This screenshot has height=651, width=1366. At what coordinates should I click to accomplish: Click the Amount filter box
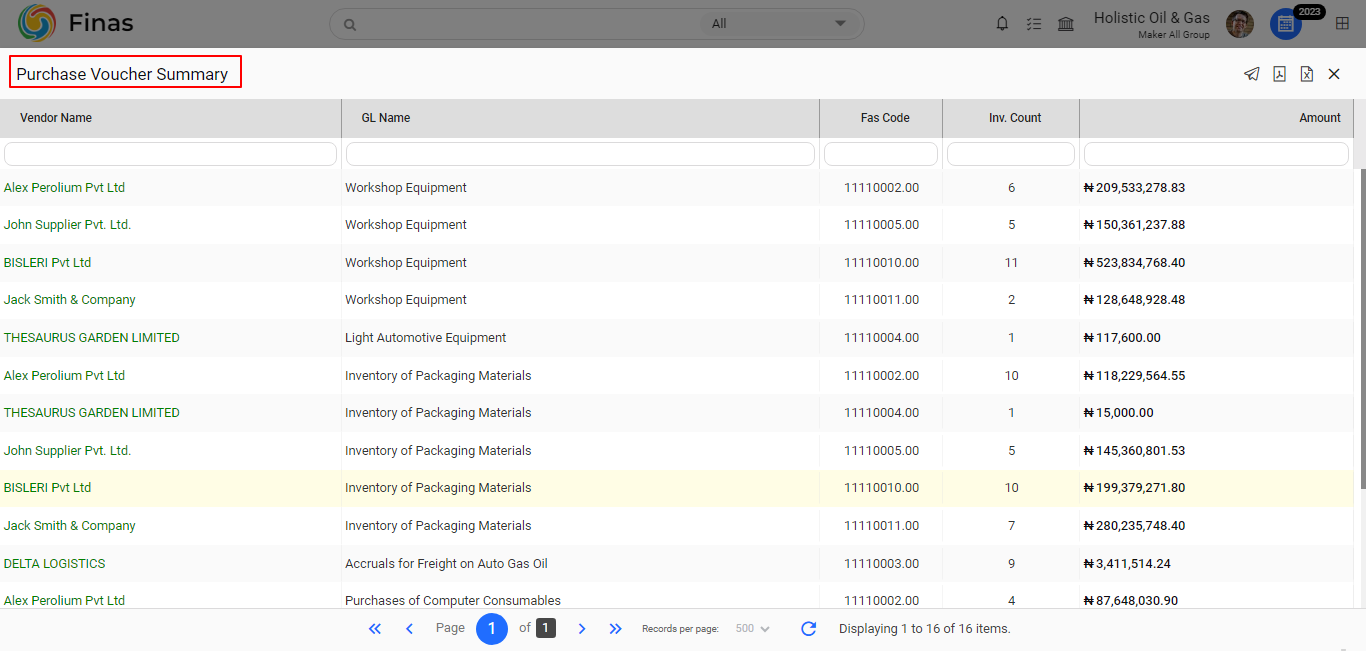1216,154
